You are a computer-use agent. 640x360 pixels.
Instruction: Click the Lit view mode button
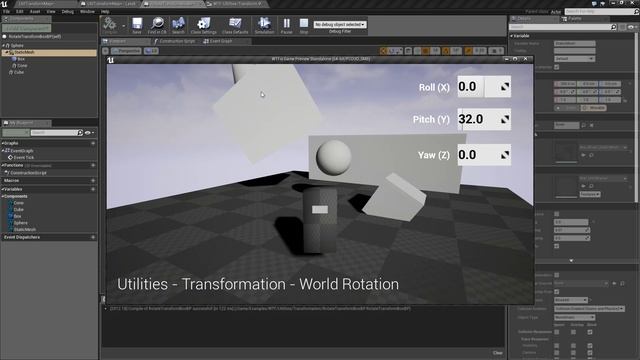point(151,51)
